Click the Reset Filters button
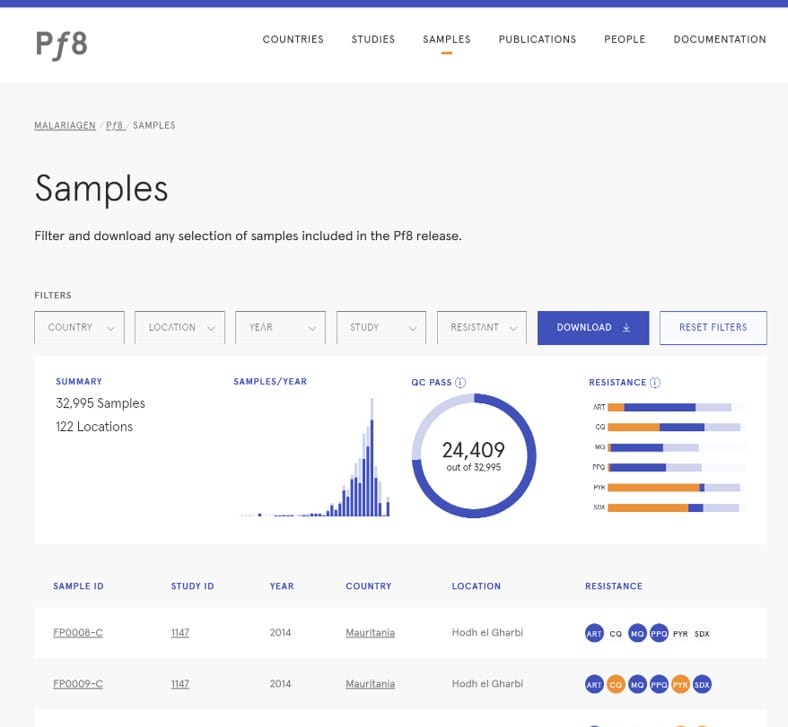Viewport: 788px width, 727px height. [x=713, y=328]
